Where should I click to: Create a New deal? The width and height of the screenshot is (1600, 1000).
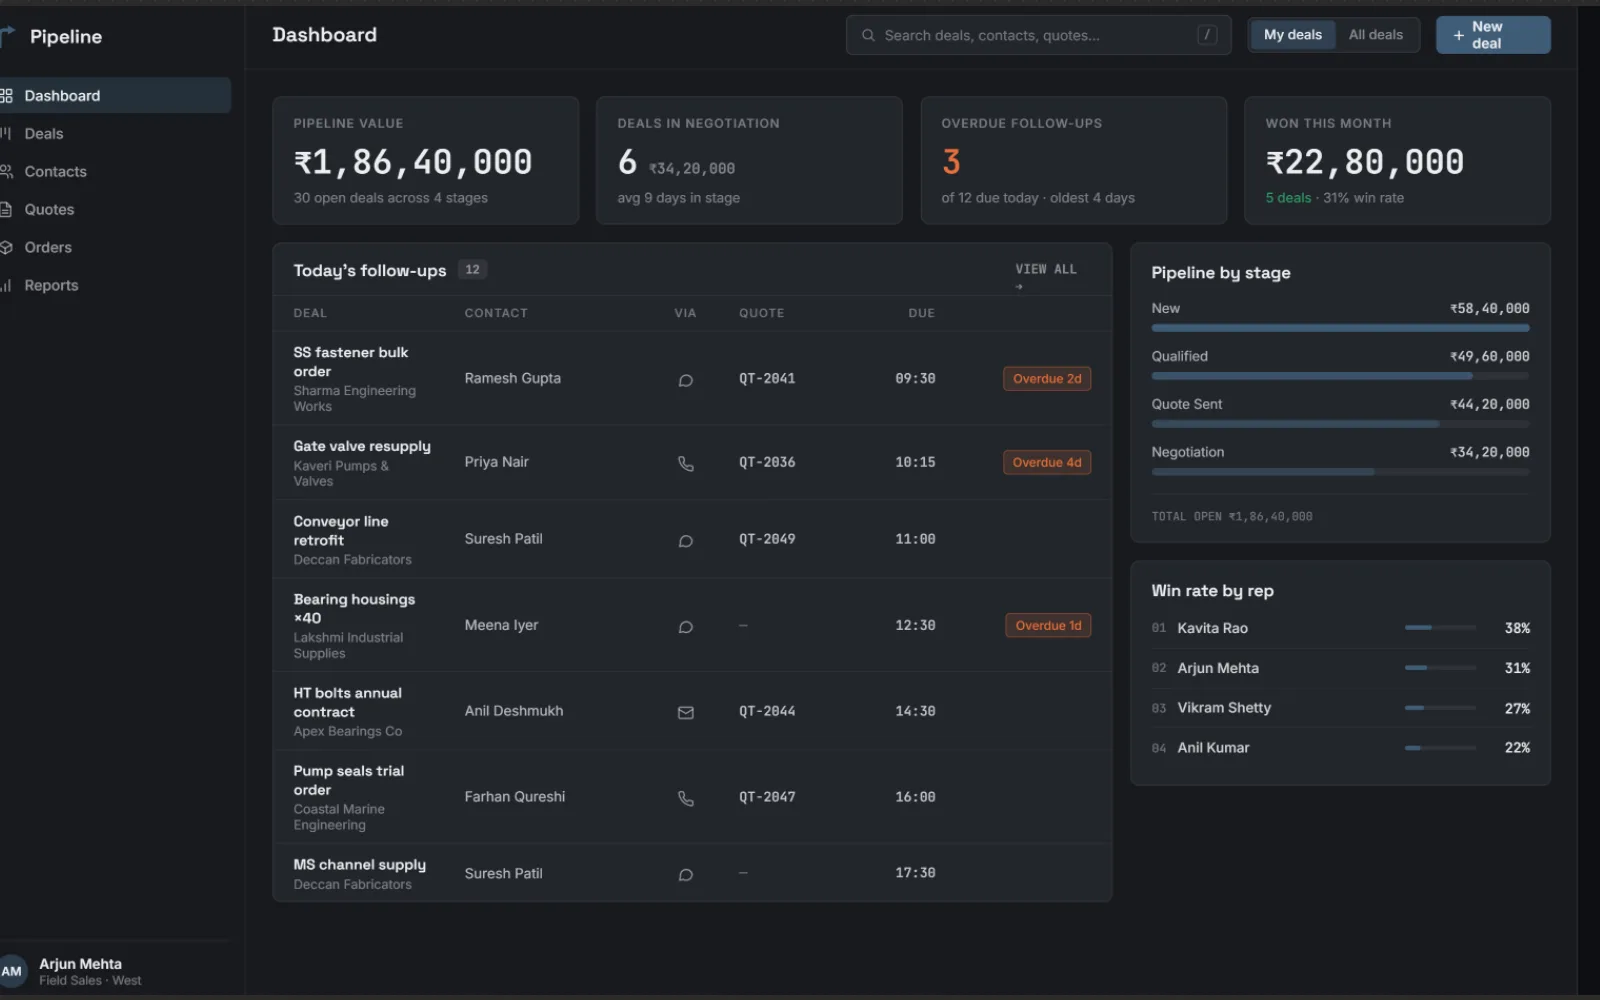(x=1493, y=35)
